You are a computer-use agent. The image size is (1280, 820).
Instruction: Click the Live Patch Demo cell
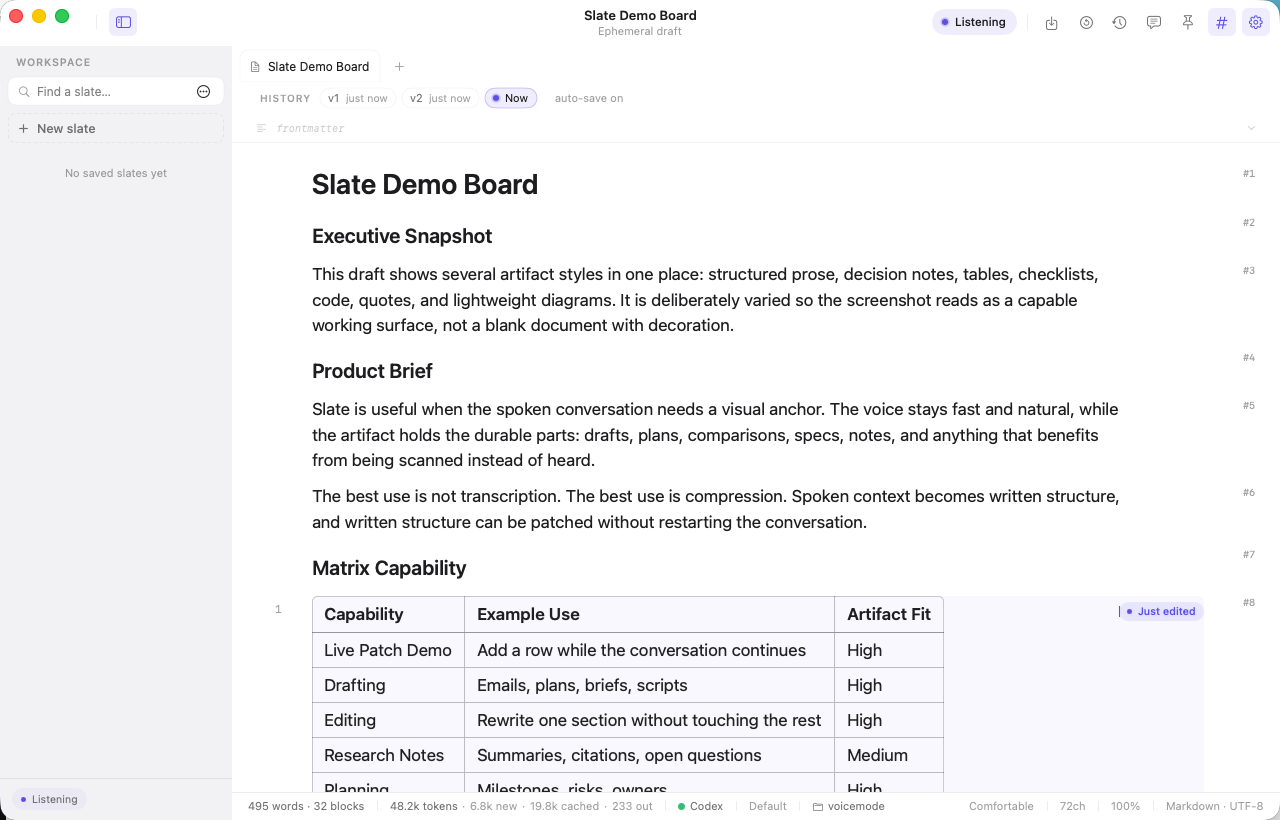(388, 650)
